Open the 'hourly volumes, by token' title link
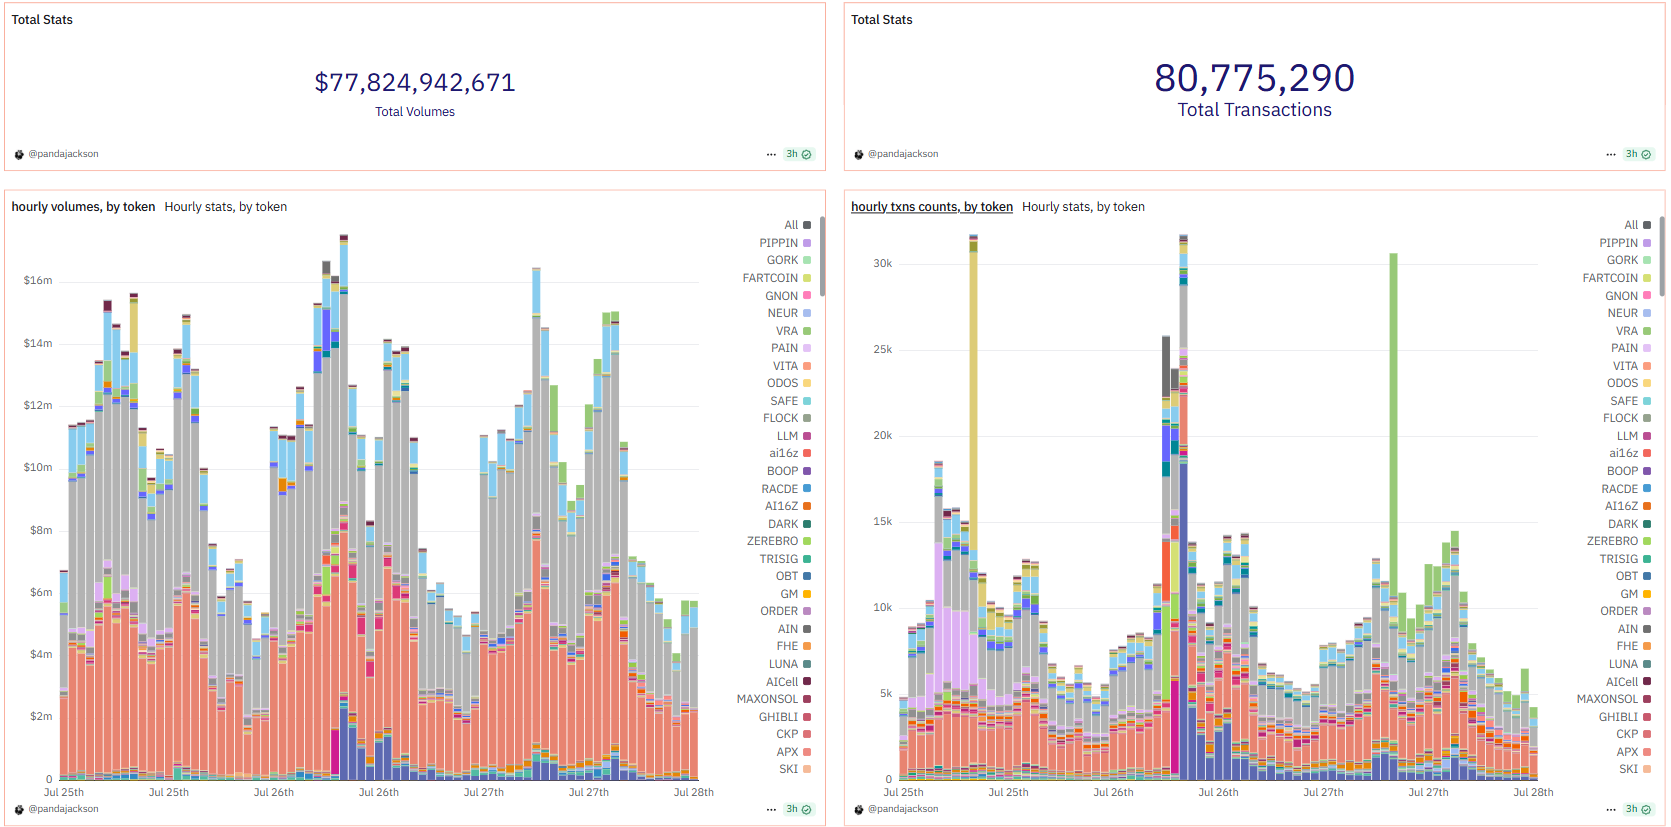 83,207
